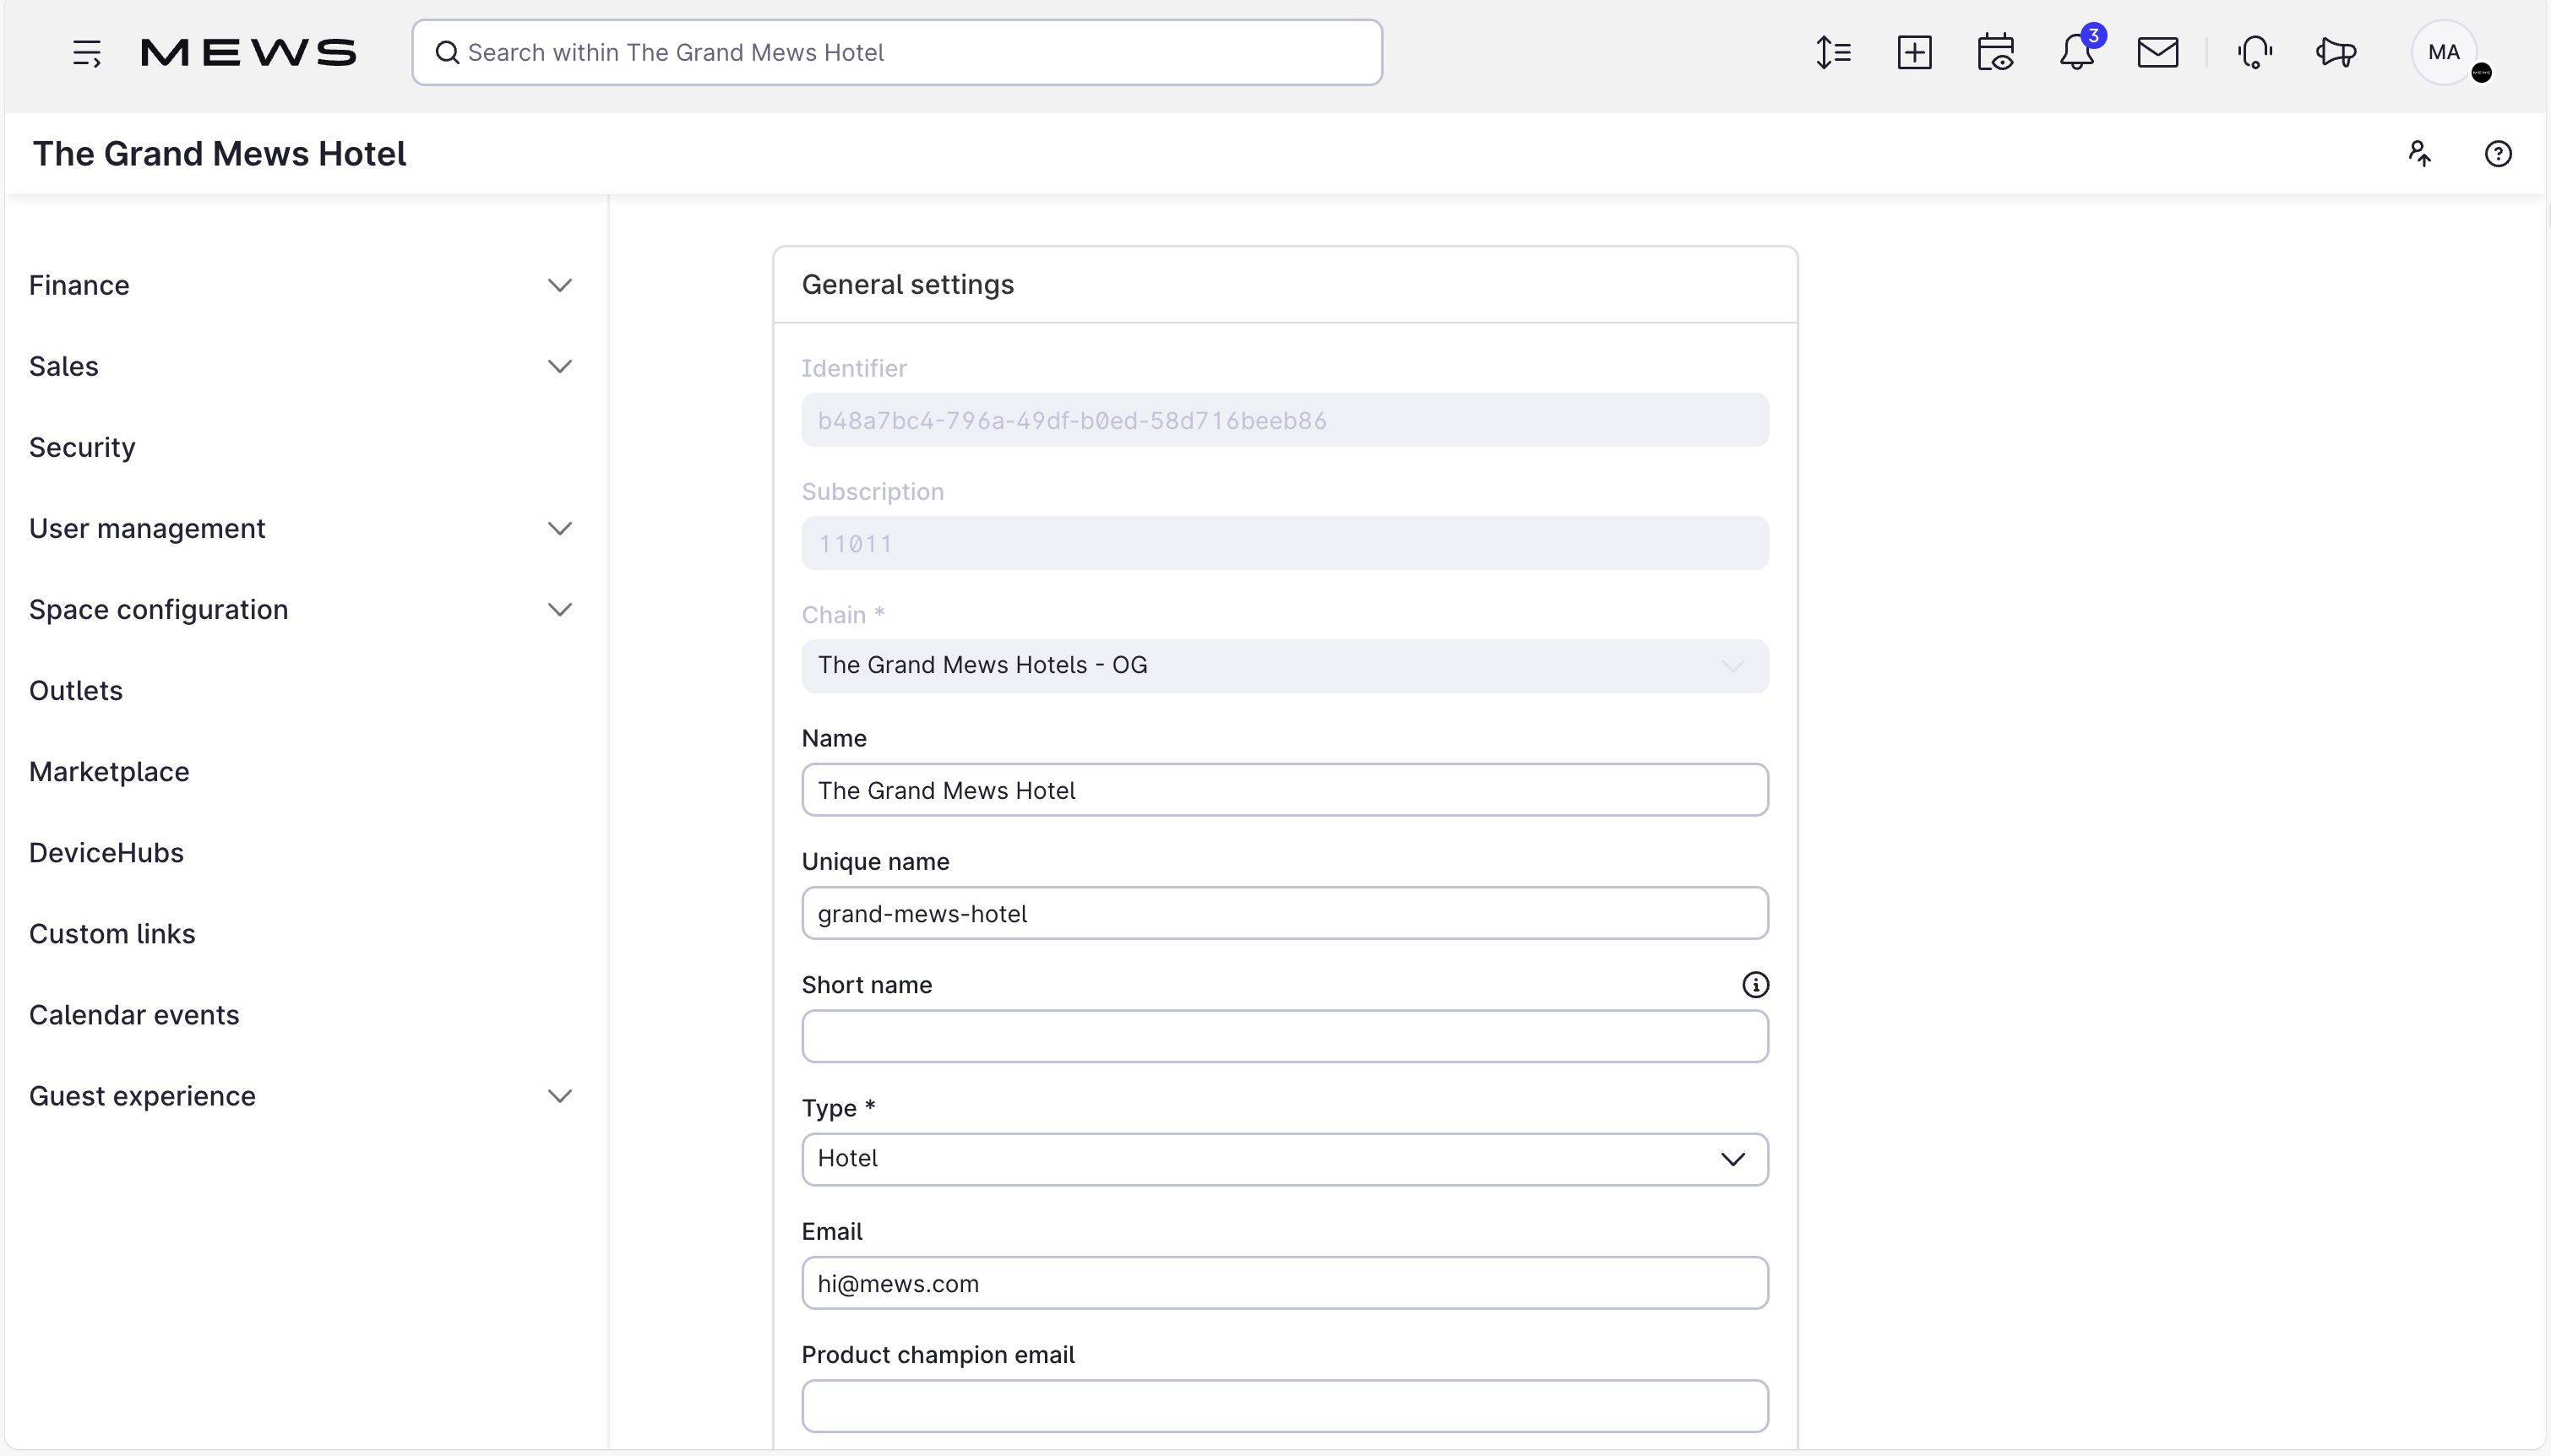Open the Chain dropdown
The image size is (2551, 1456).
(x=1285, y=666)
